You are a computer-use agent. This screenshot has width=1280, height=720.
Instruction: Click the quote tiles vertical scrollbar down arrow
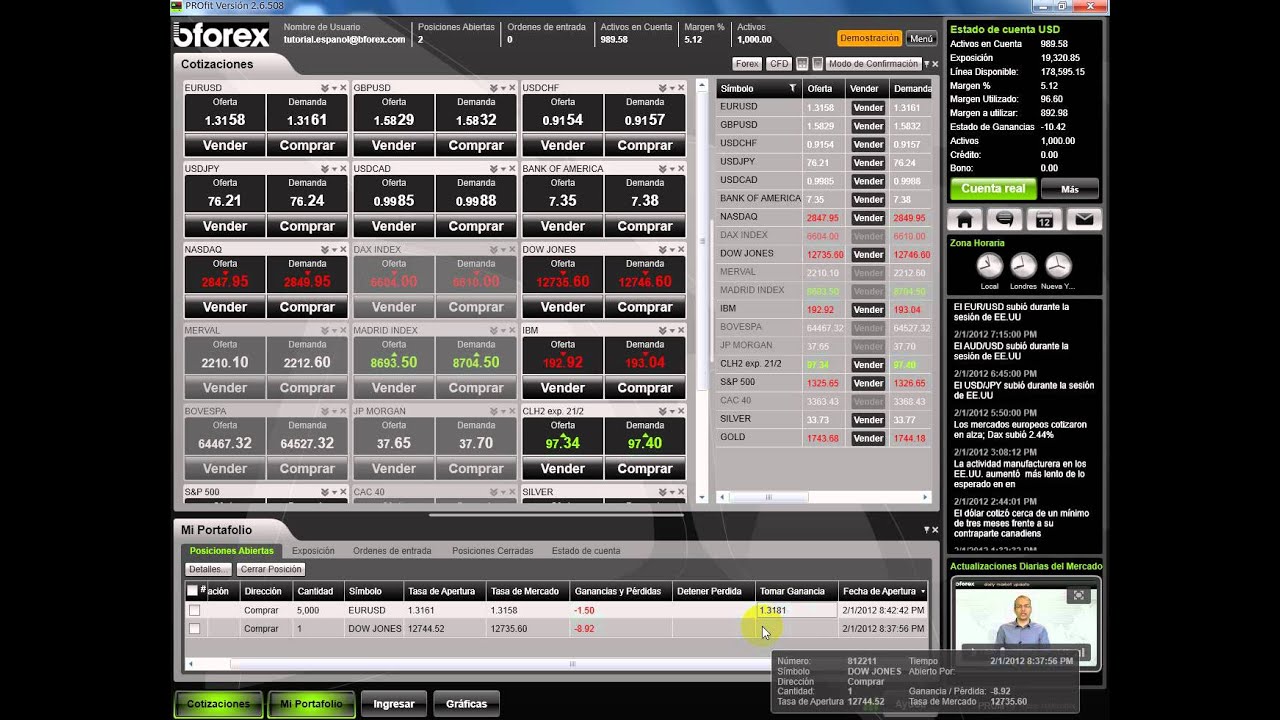click(x=702, y=497)
